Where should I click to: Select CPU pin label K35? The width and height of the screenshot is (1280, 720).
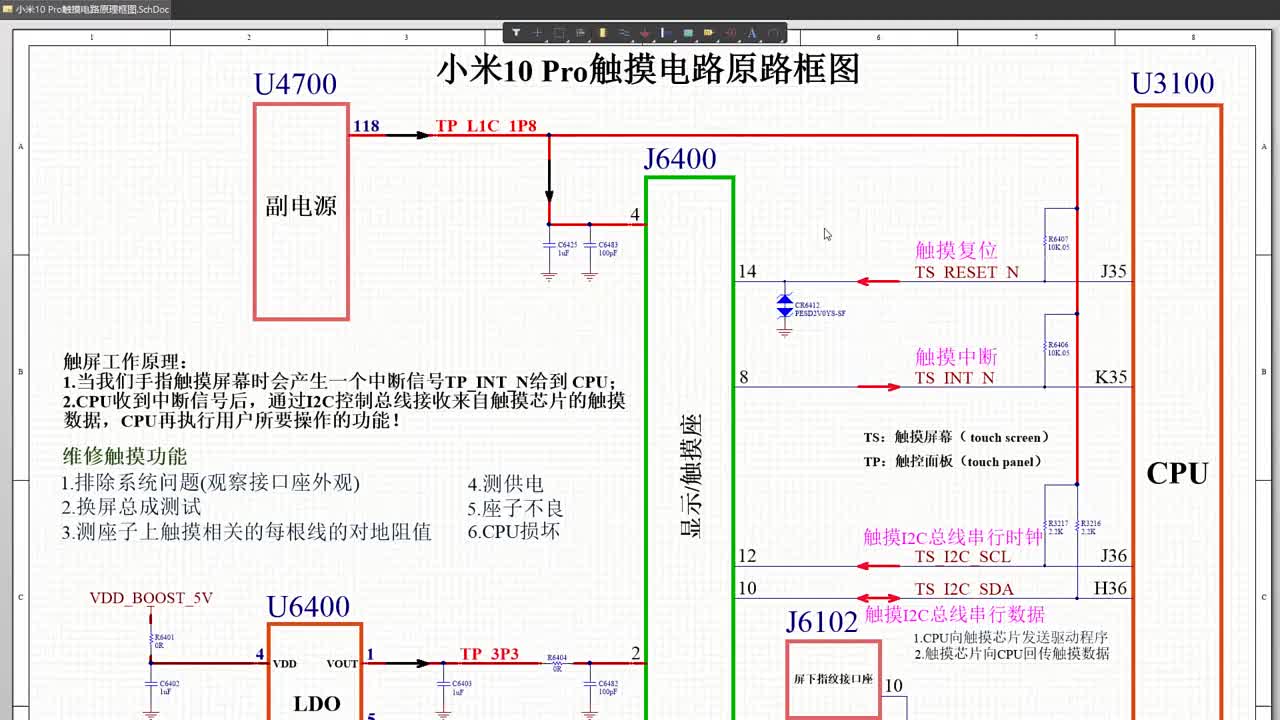click(x=1111, y=377)
